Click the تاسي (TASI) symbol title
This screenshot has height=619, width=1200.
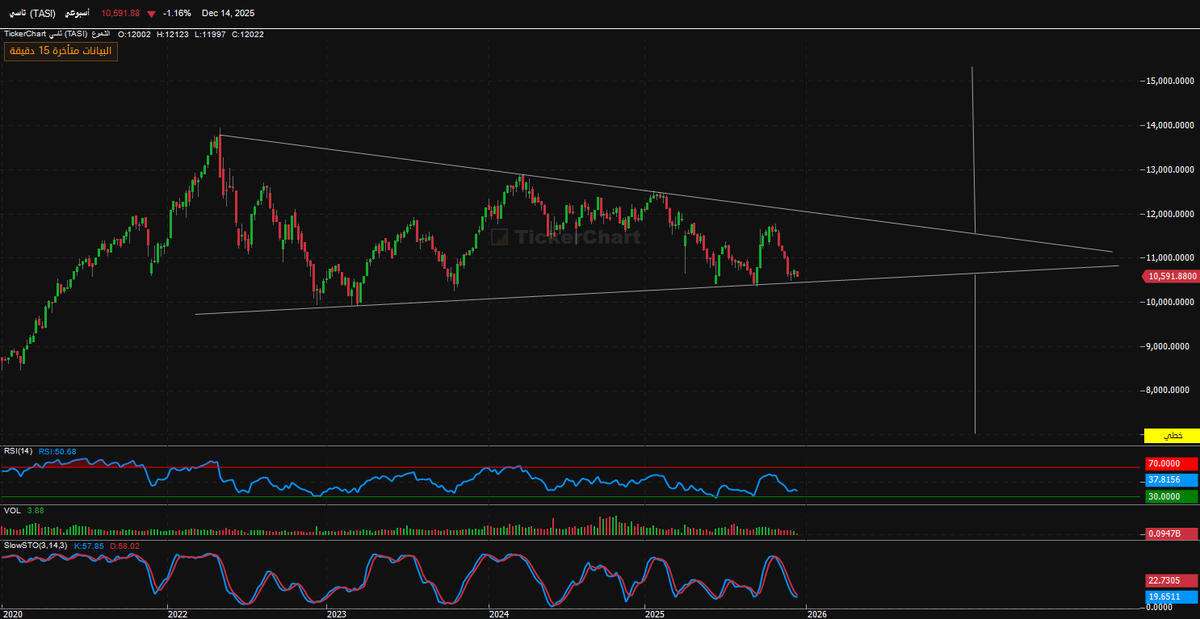[34, 13]
